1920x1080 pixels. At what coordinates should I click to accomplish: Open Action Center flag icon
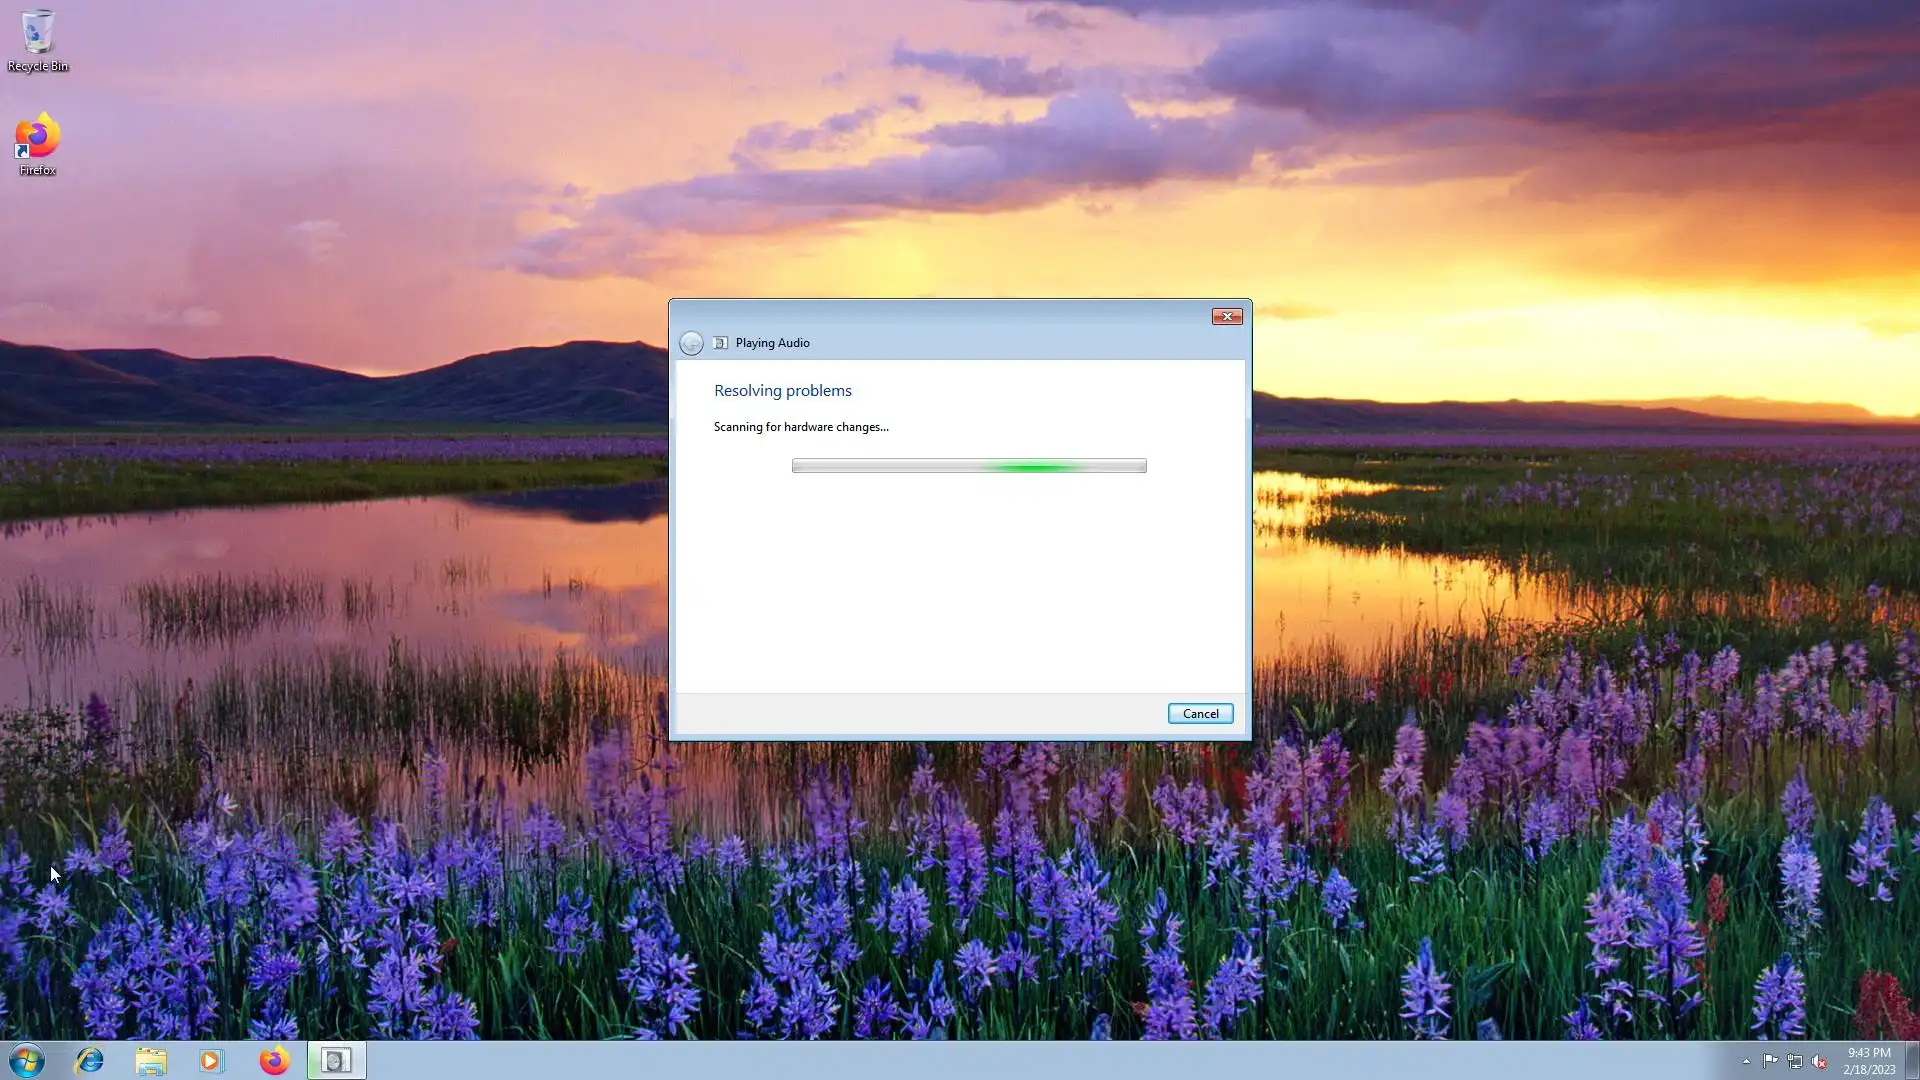click(x=1770, y=1061)
